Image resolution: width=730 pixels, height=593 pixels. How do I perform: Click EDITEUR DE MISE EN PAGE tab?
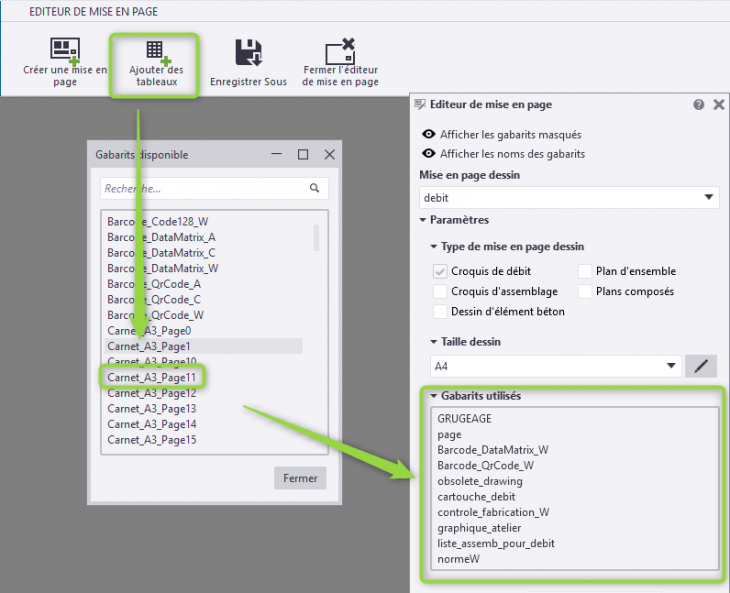tap(94, 12)
